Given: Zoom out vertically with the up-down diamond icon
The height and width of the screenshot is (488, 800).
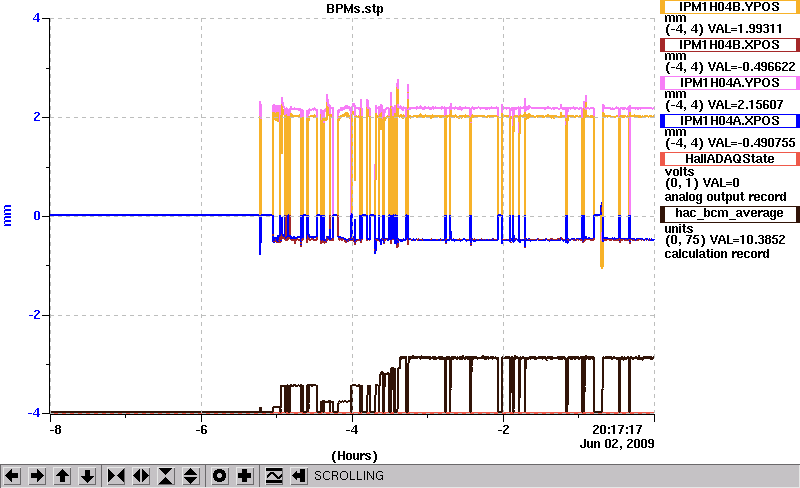Looking at the screenshot, I should tap(190, 476).
